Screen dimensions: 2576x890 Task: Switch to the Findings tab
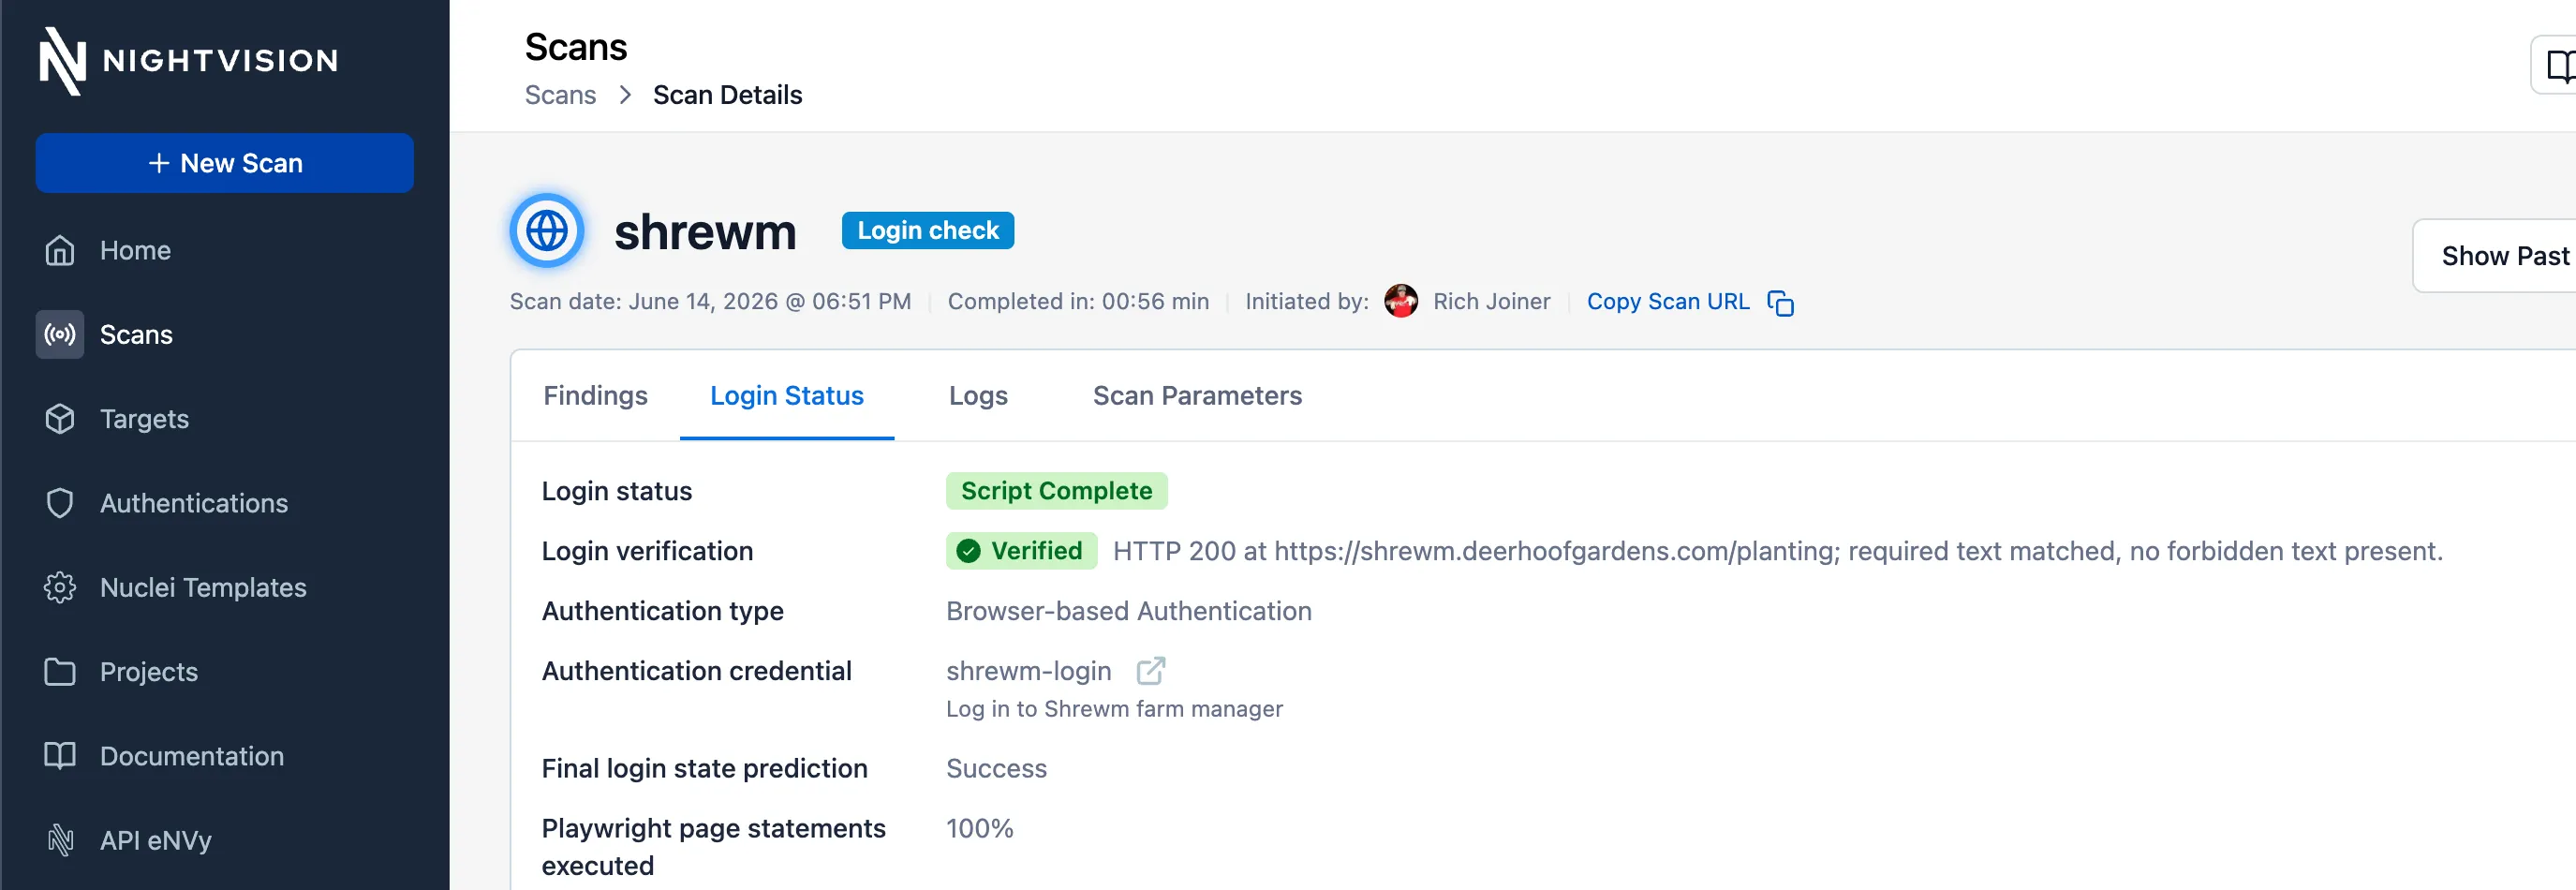(x=595, y=396)
